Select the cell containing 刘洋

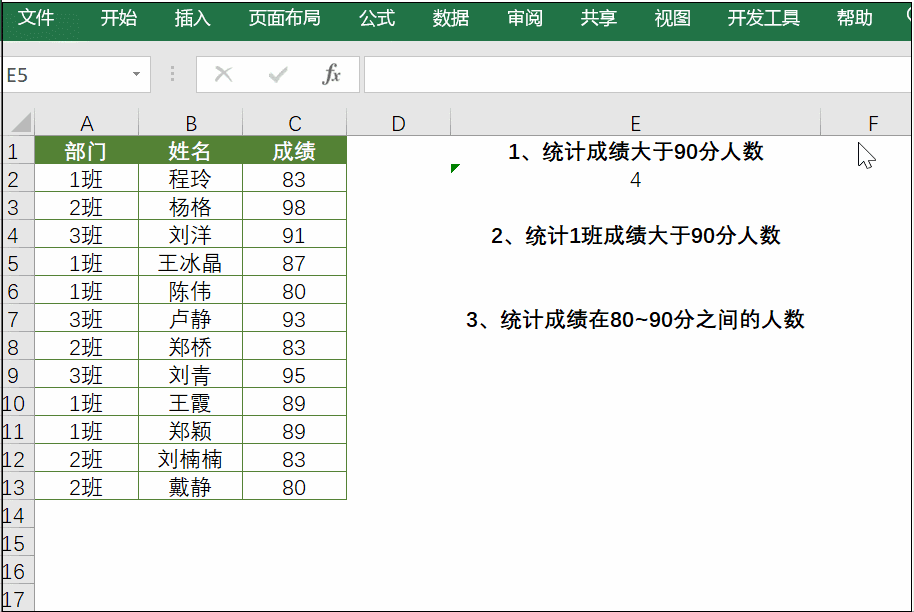click(191, 235)
